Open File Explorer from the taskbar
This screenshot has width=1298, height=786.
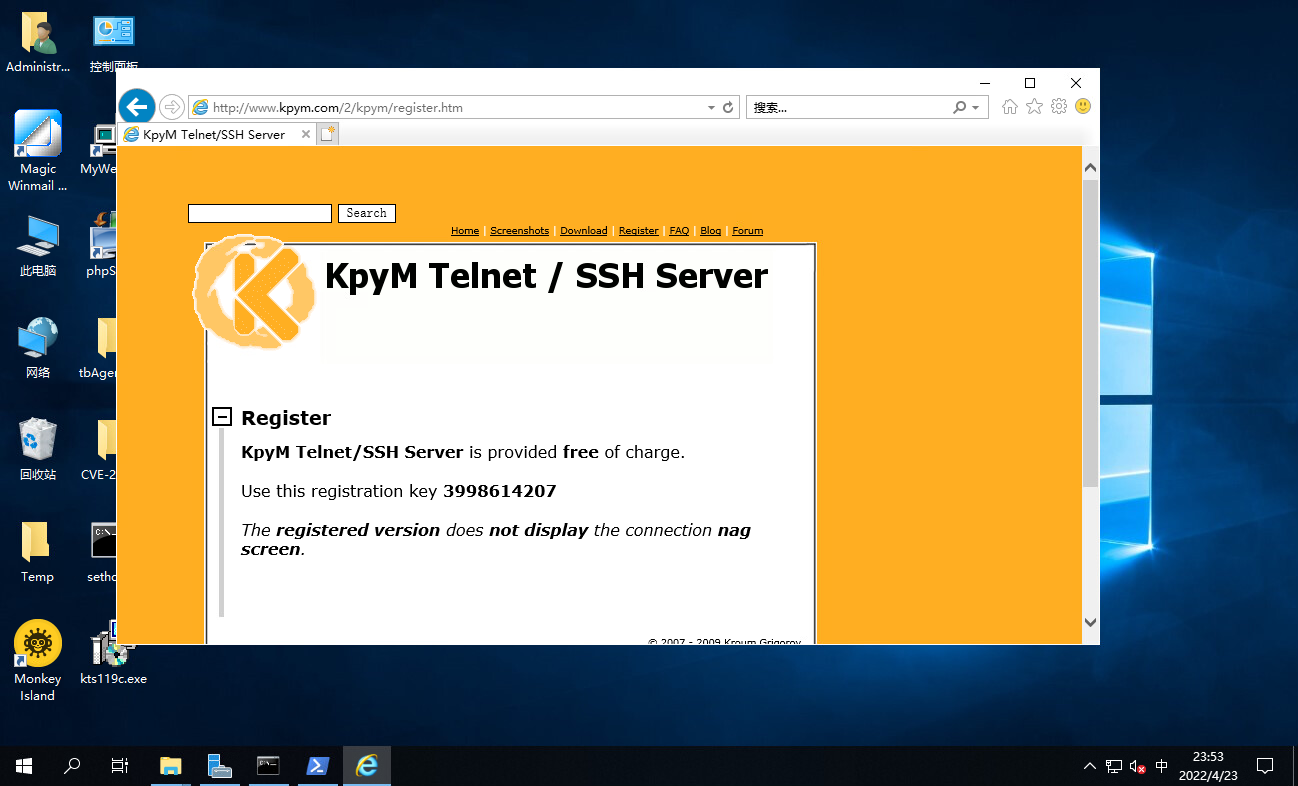click(x=171, y=766)
